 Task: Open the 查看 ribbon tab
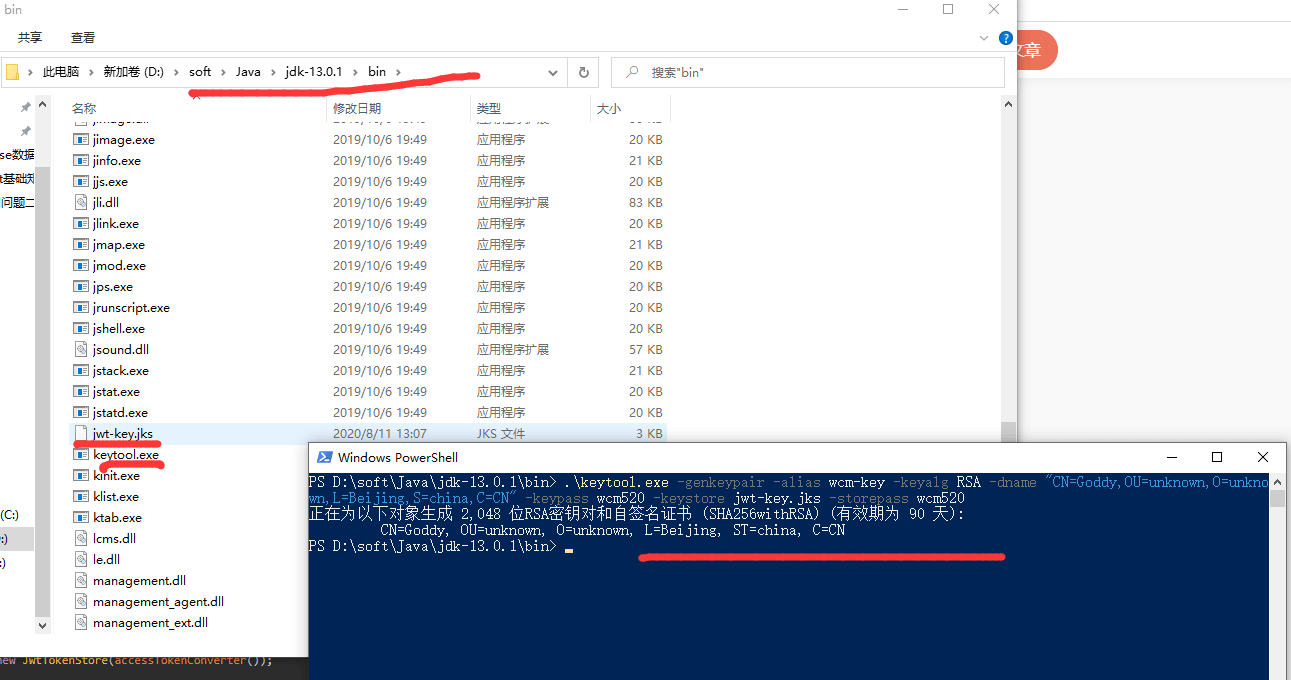point(83,38)
